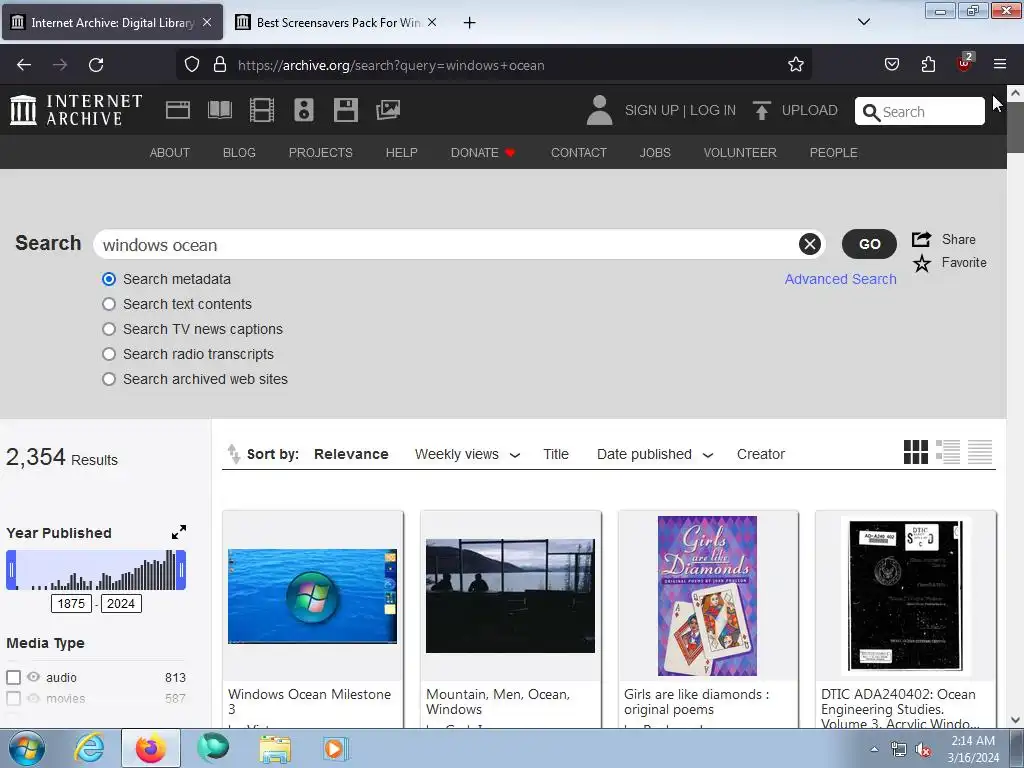Switch to Best Screensavers Pack tab
The width and height of the screenshot is (1024, 768).
(x=338, y=22)
